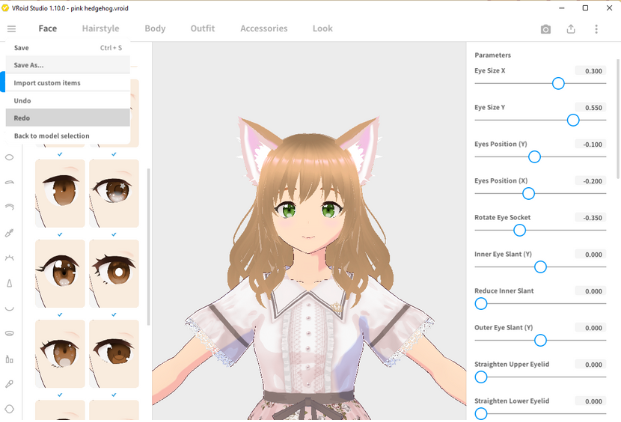Switch to the Face tab

(48, 29)
